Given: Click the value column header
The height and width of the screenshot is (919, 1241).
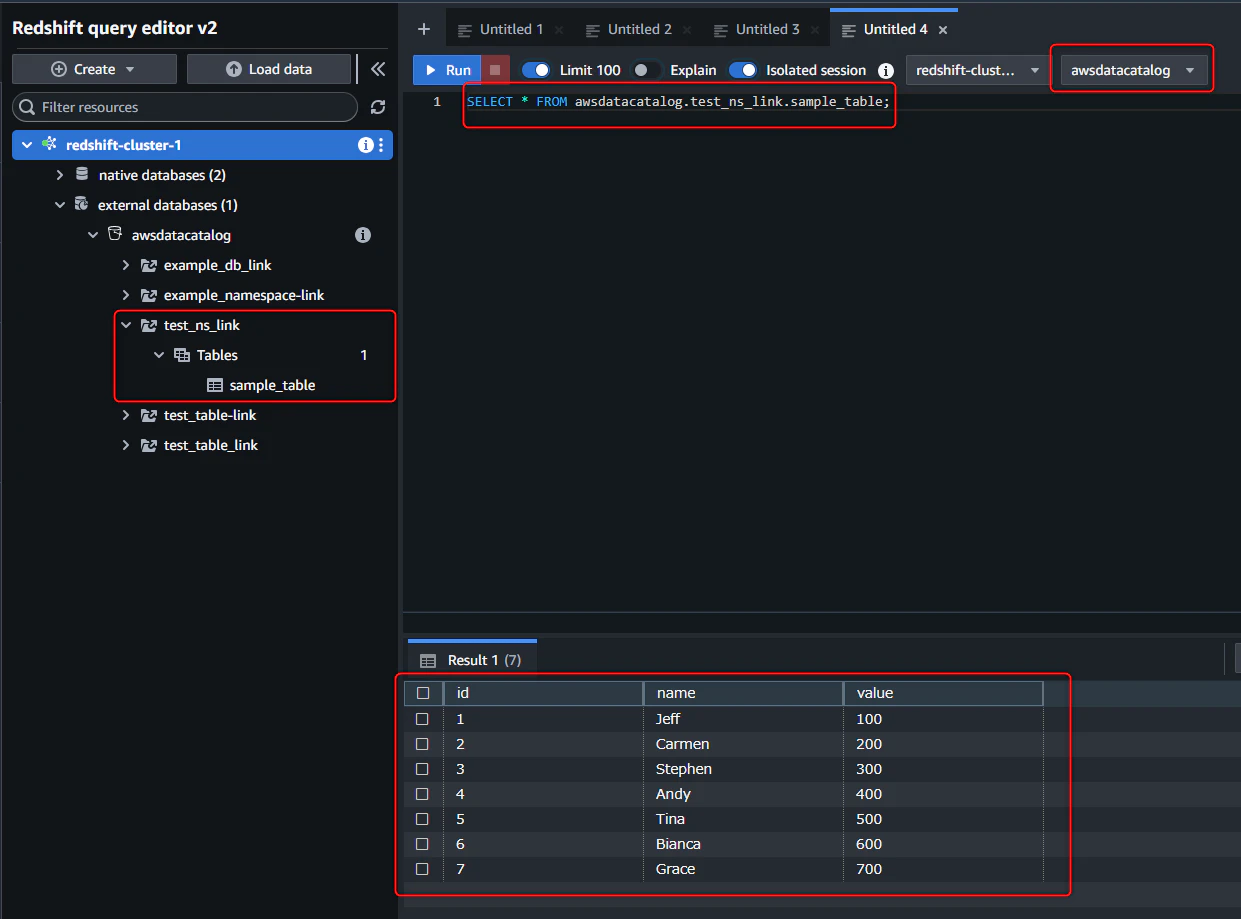Looking at the screenshot, I should 943,693.
